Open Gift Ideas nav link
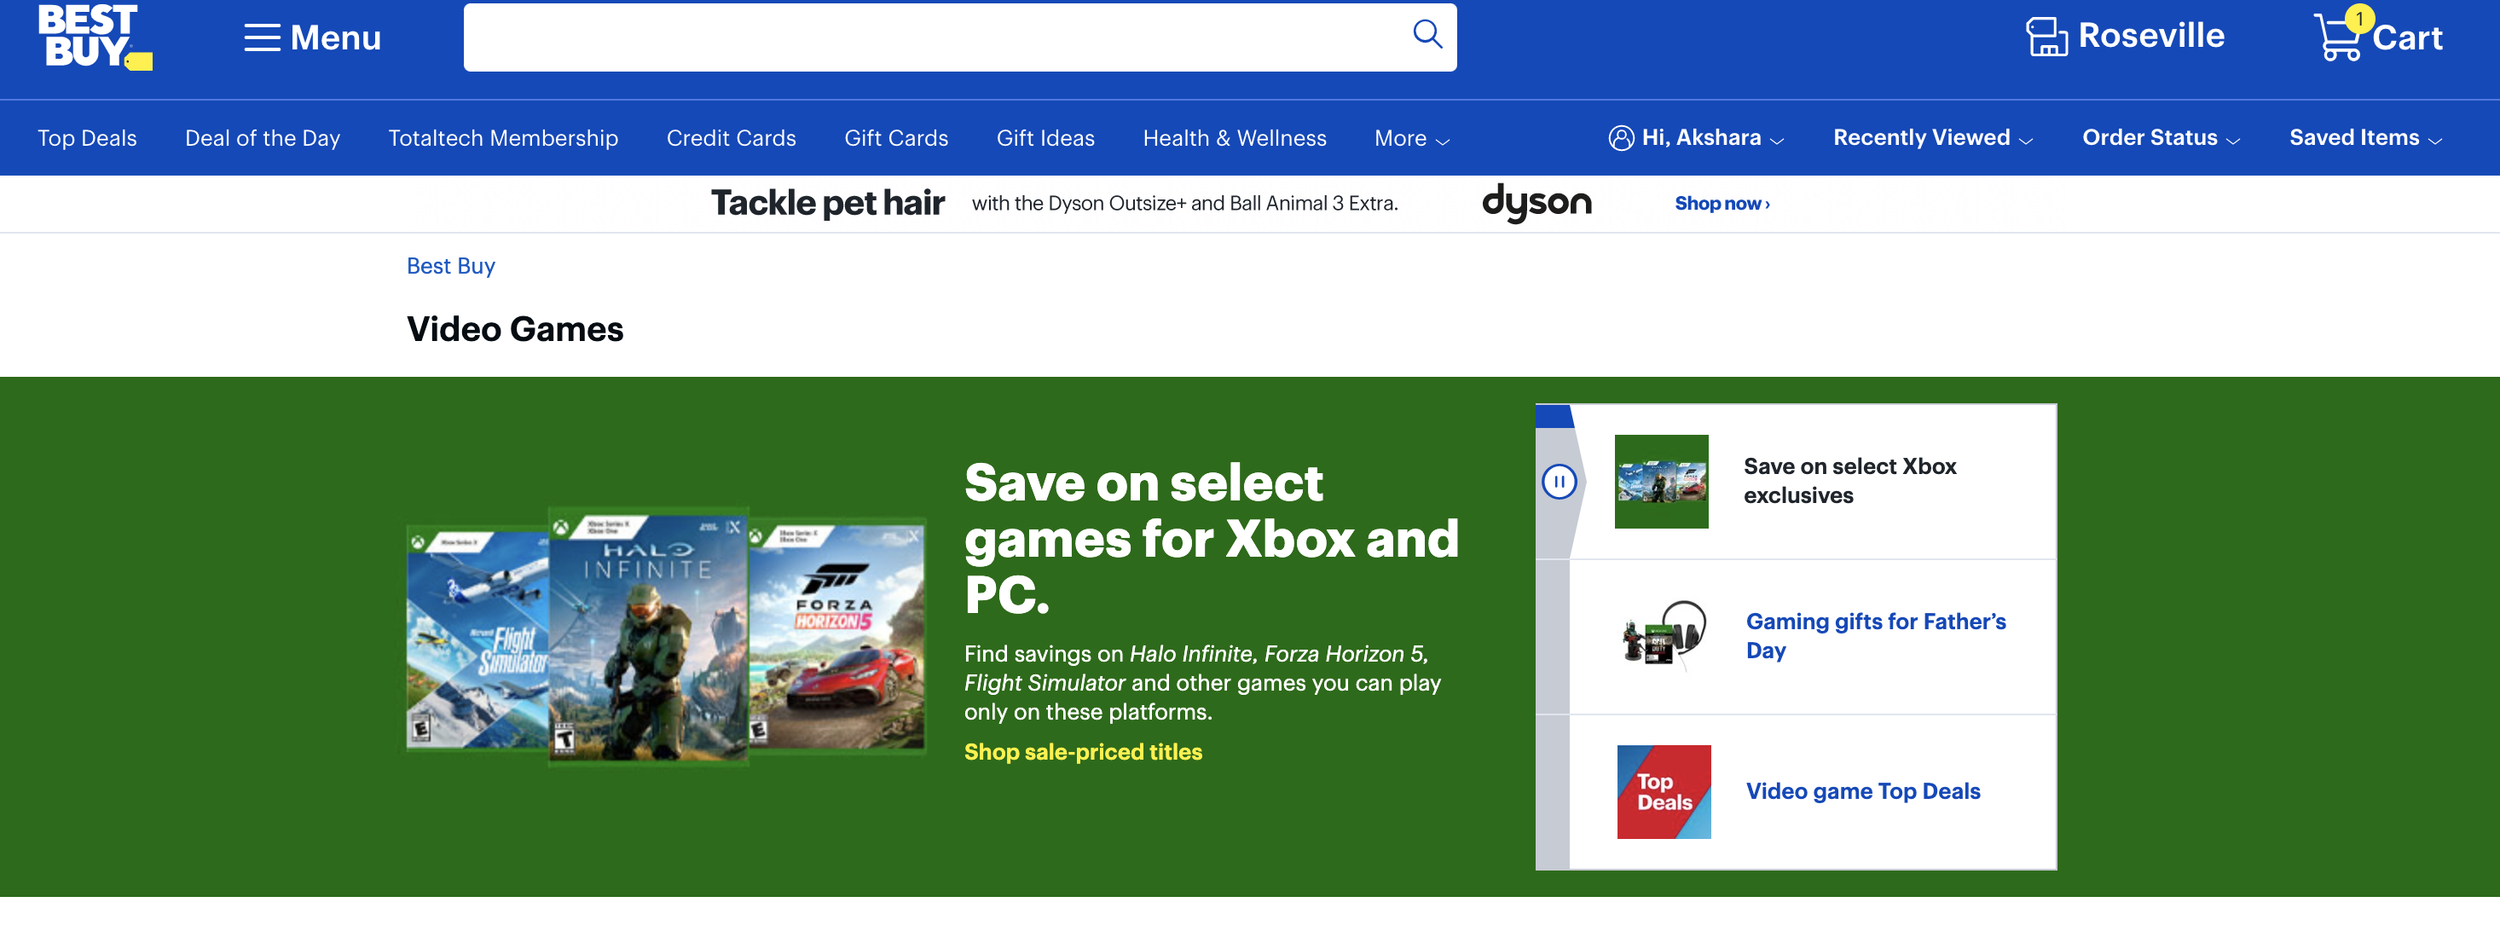Image resolution: width=2500 pixels, height=931 pixels. [x=1045, y=138]
